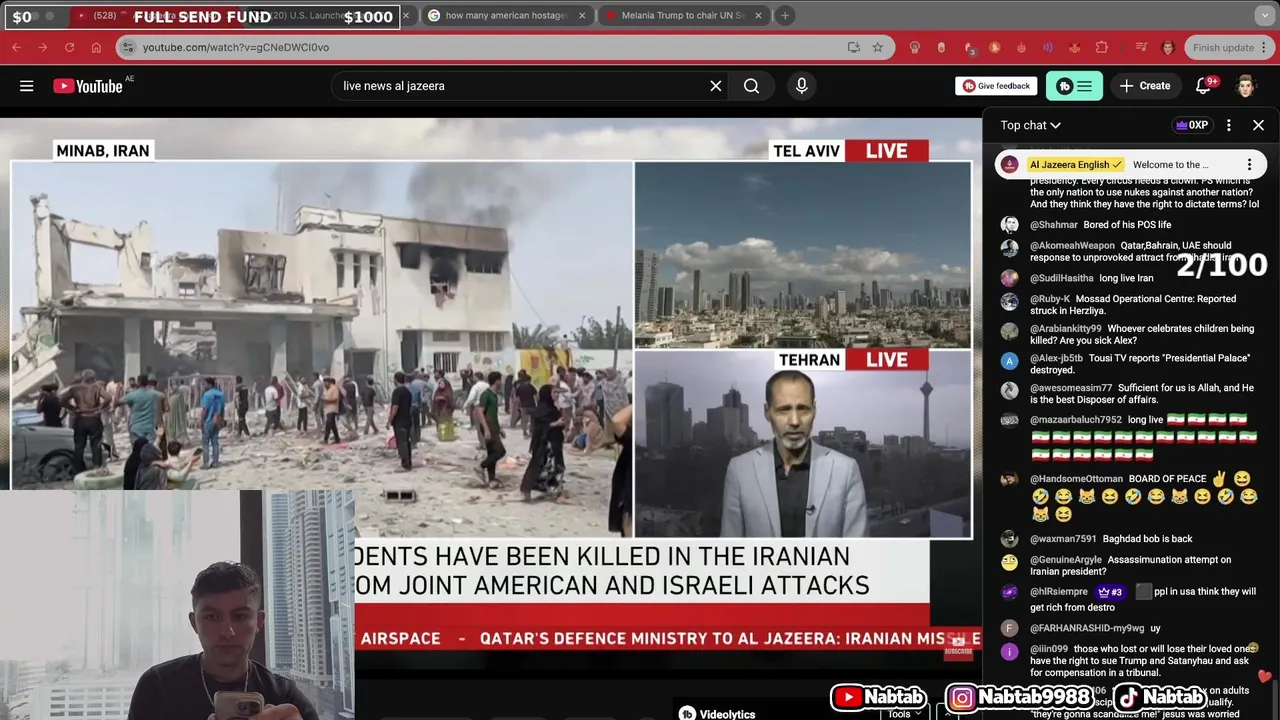This screenshot has width=1280, height=720.
Task: Click the Create button
Action: (1145, 86)
